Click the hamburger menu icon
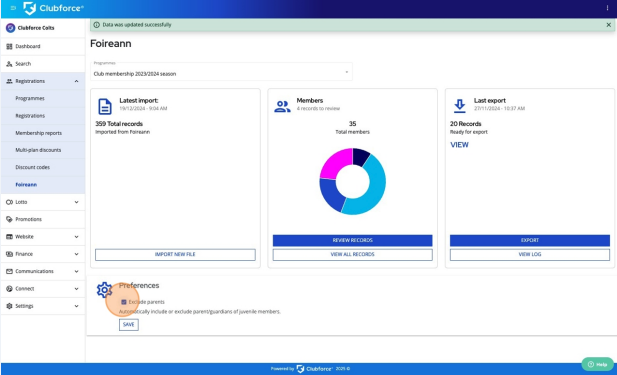Viewport: 617px width, 375px height. coord(13,8)
